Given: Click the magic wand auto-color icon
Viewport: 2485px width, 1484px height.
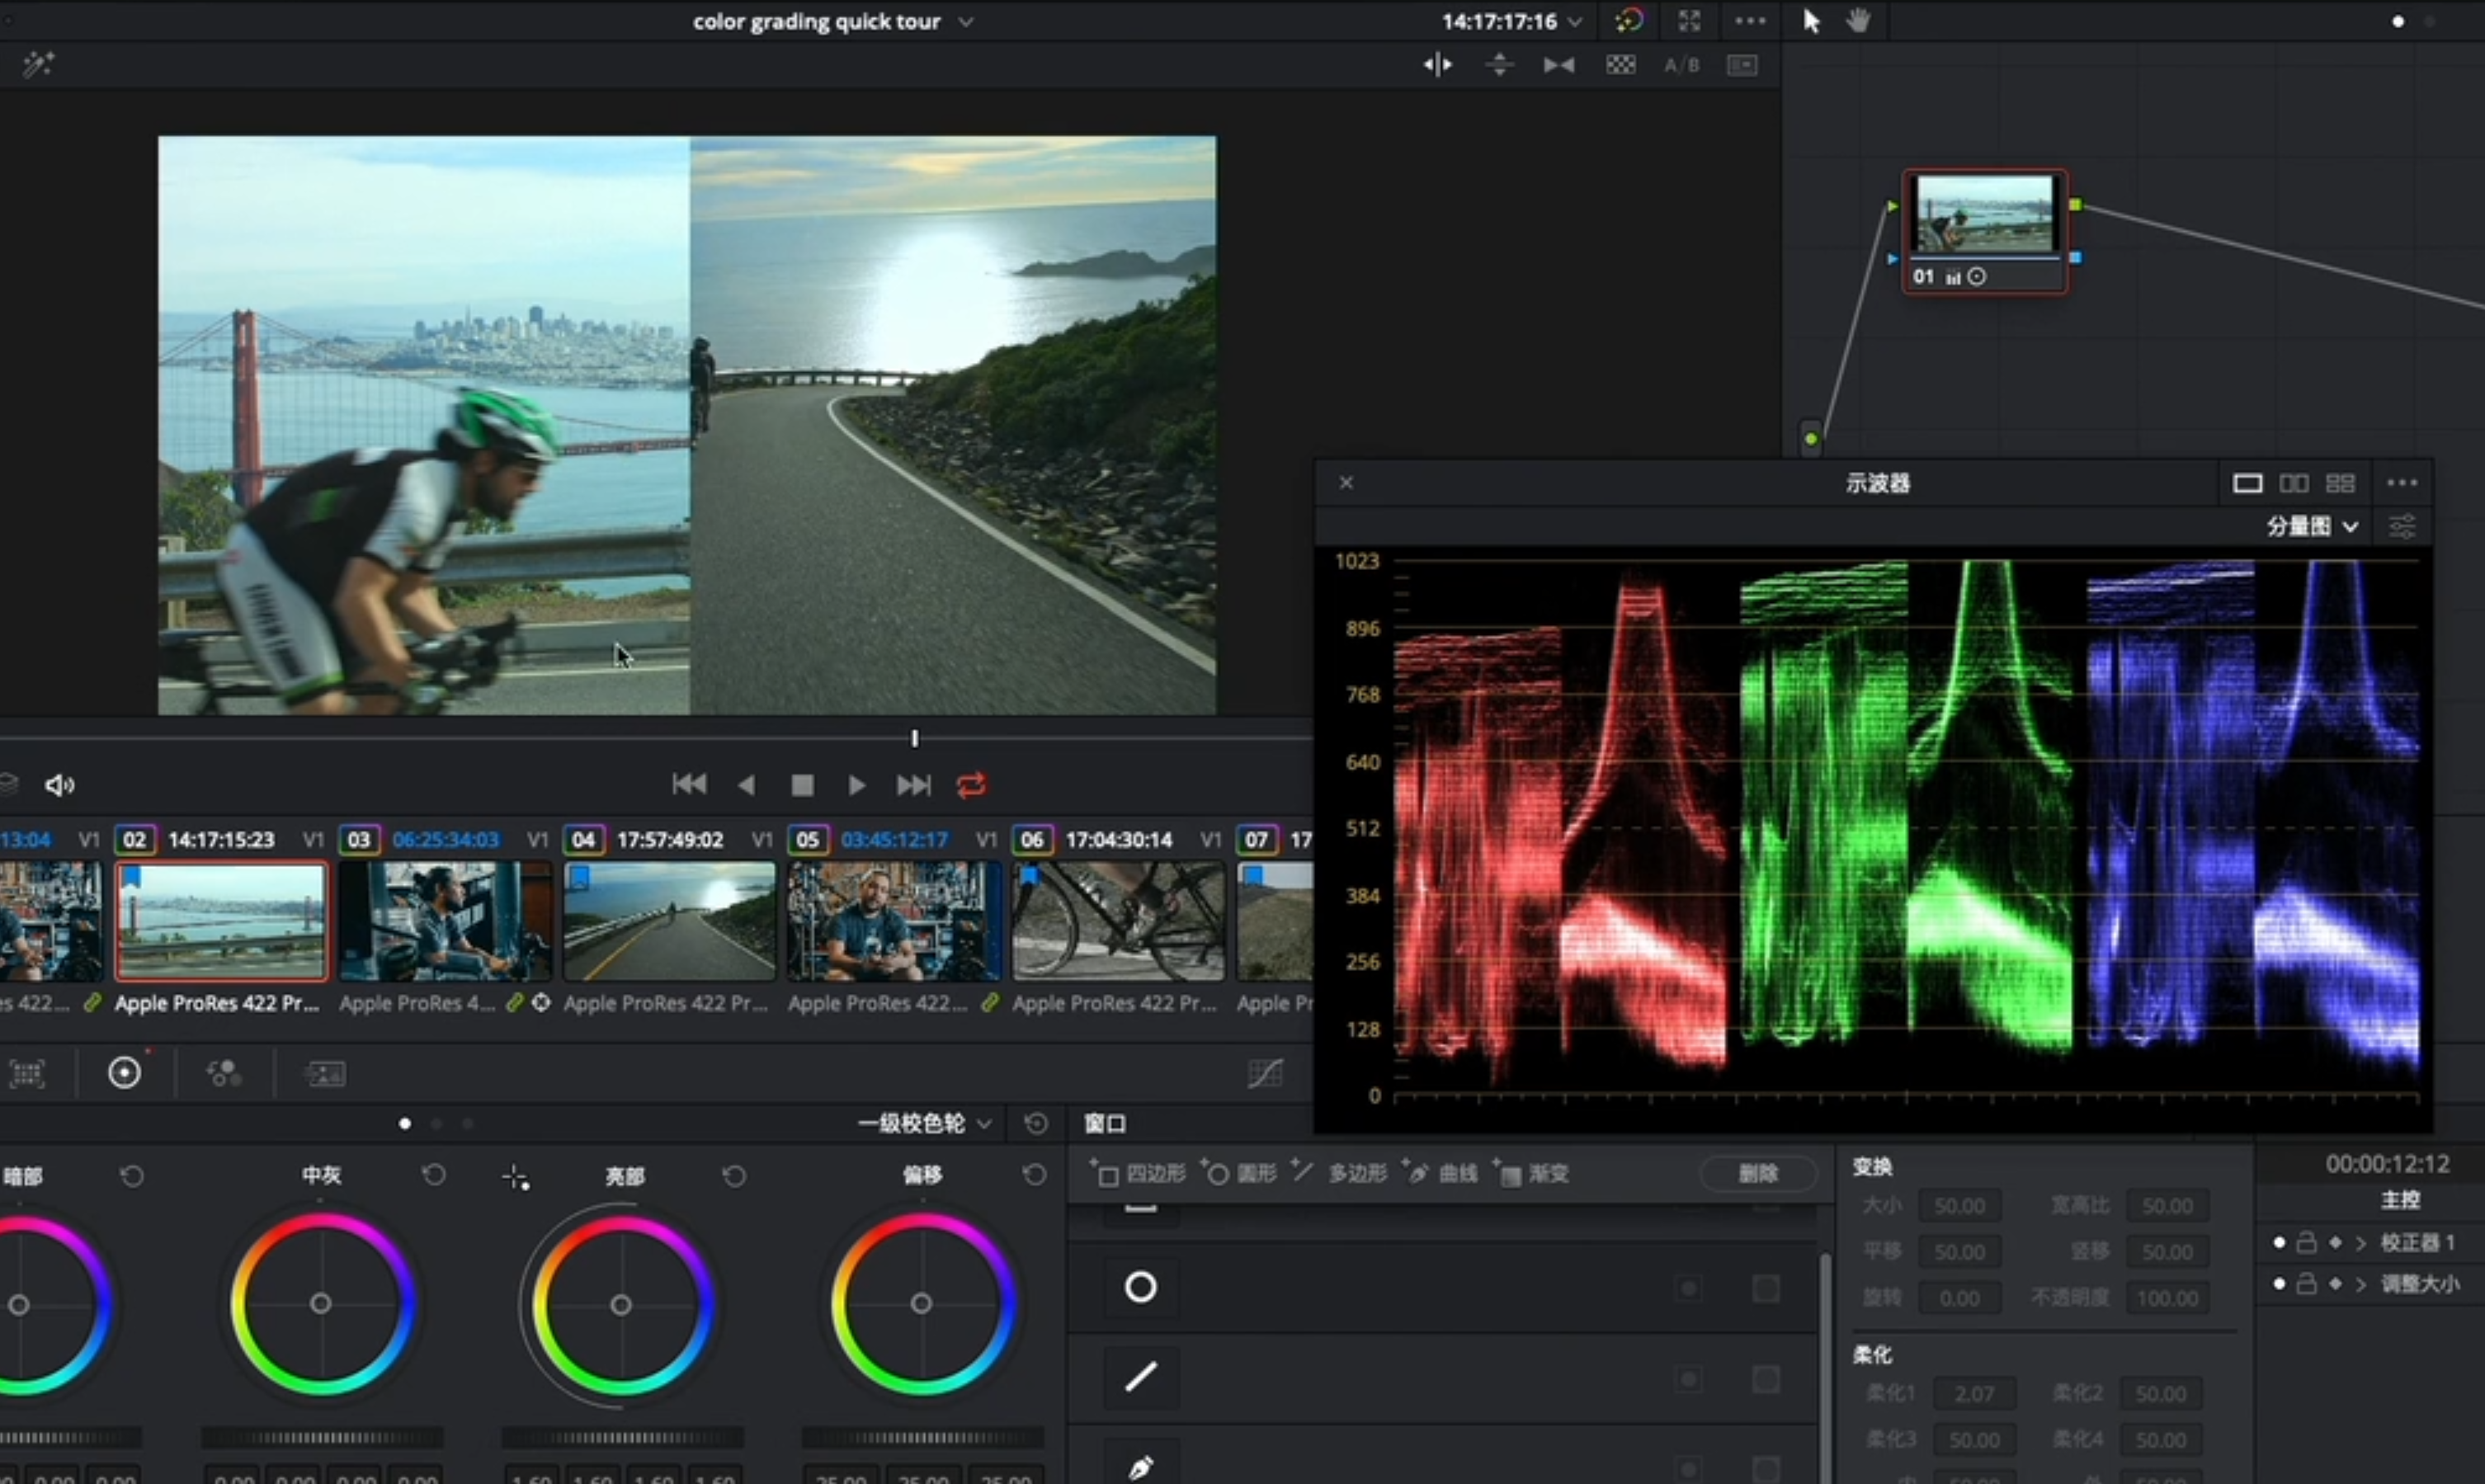Looking at the screenshot, I should 38,65.
